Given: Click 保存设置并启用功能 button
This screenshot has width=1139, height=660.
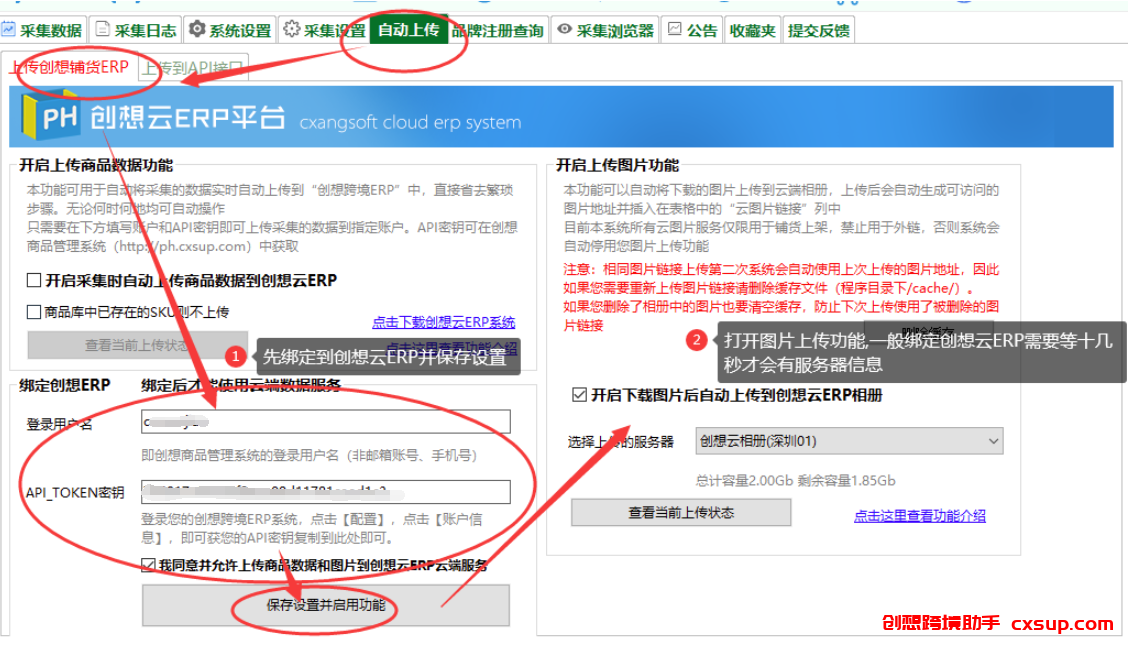Looking at the screenshot, I should coord(325,605).
